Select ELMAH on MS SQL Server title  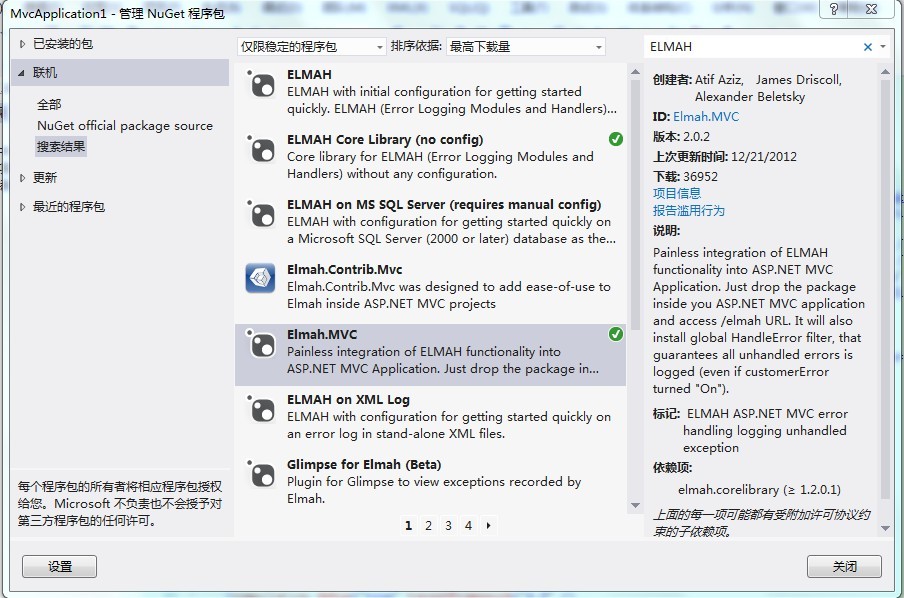[444, 205]
